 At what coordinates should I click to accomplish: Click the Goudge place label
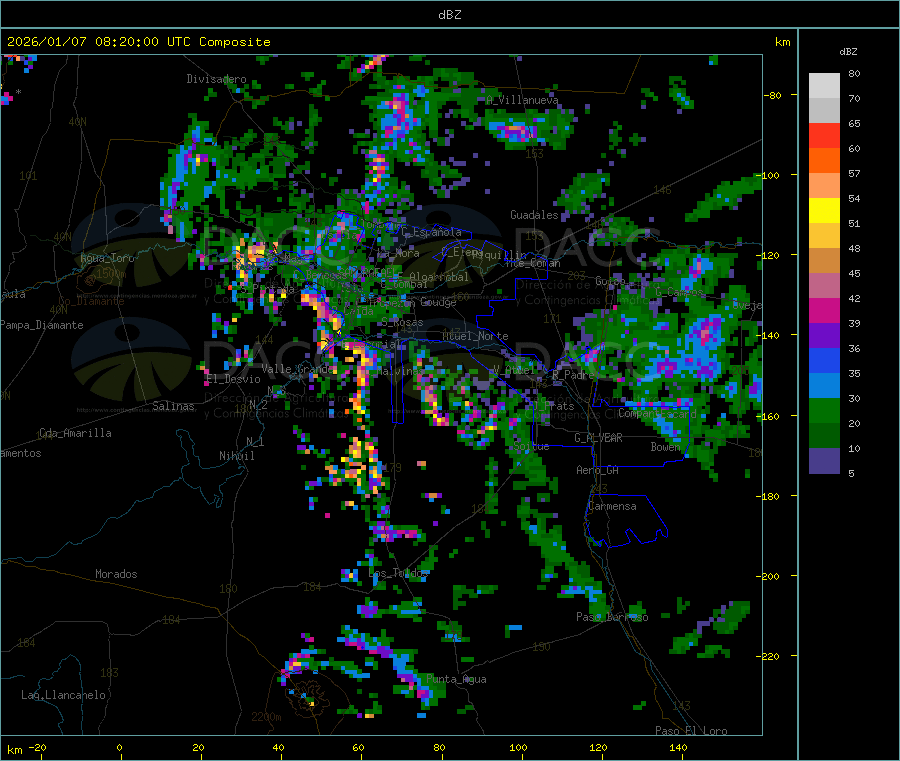point(439,302)
